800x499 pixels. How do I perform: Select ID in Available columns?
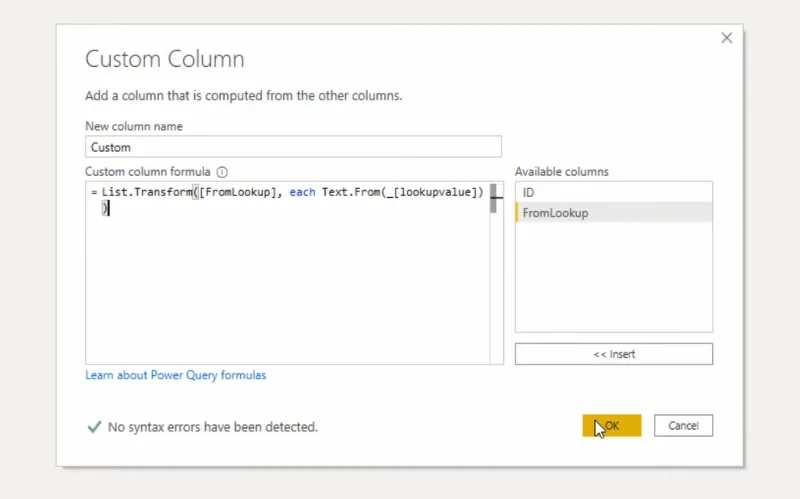pos(614,192)
